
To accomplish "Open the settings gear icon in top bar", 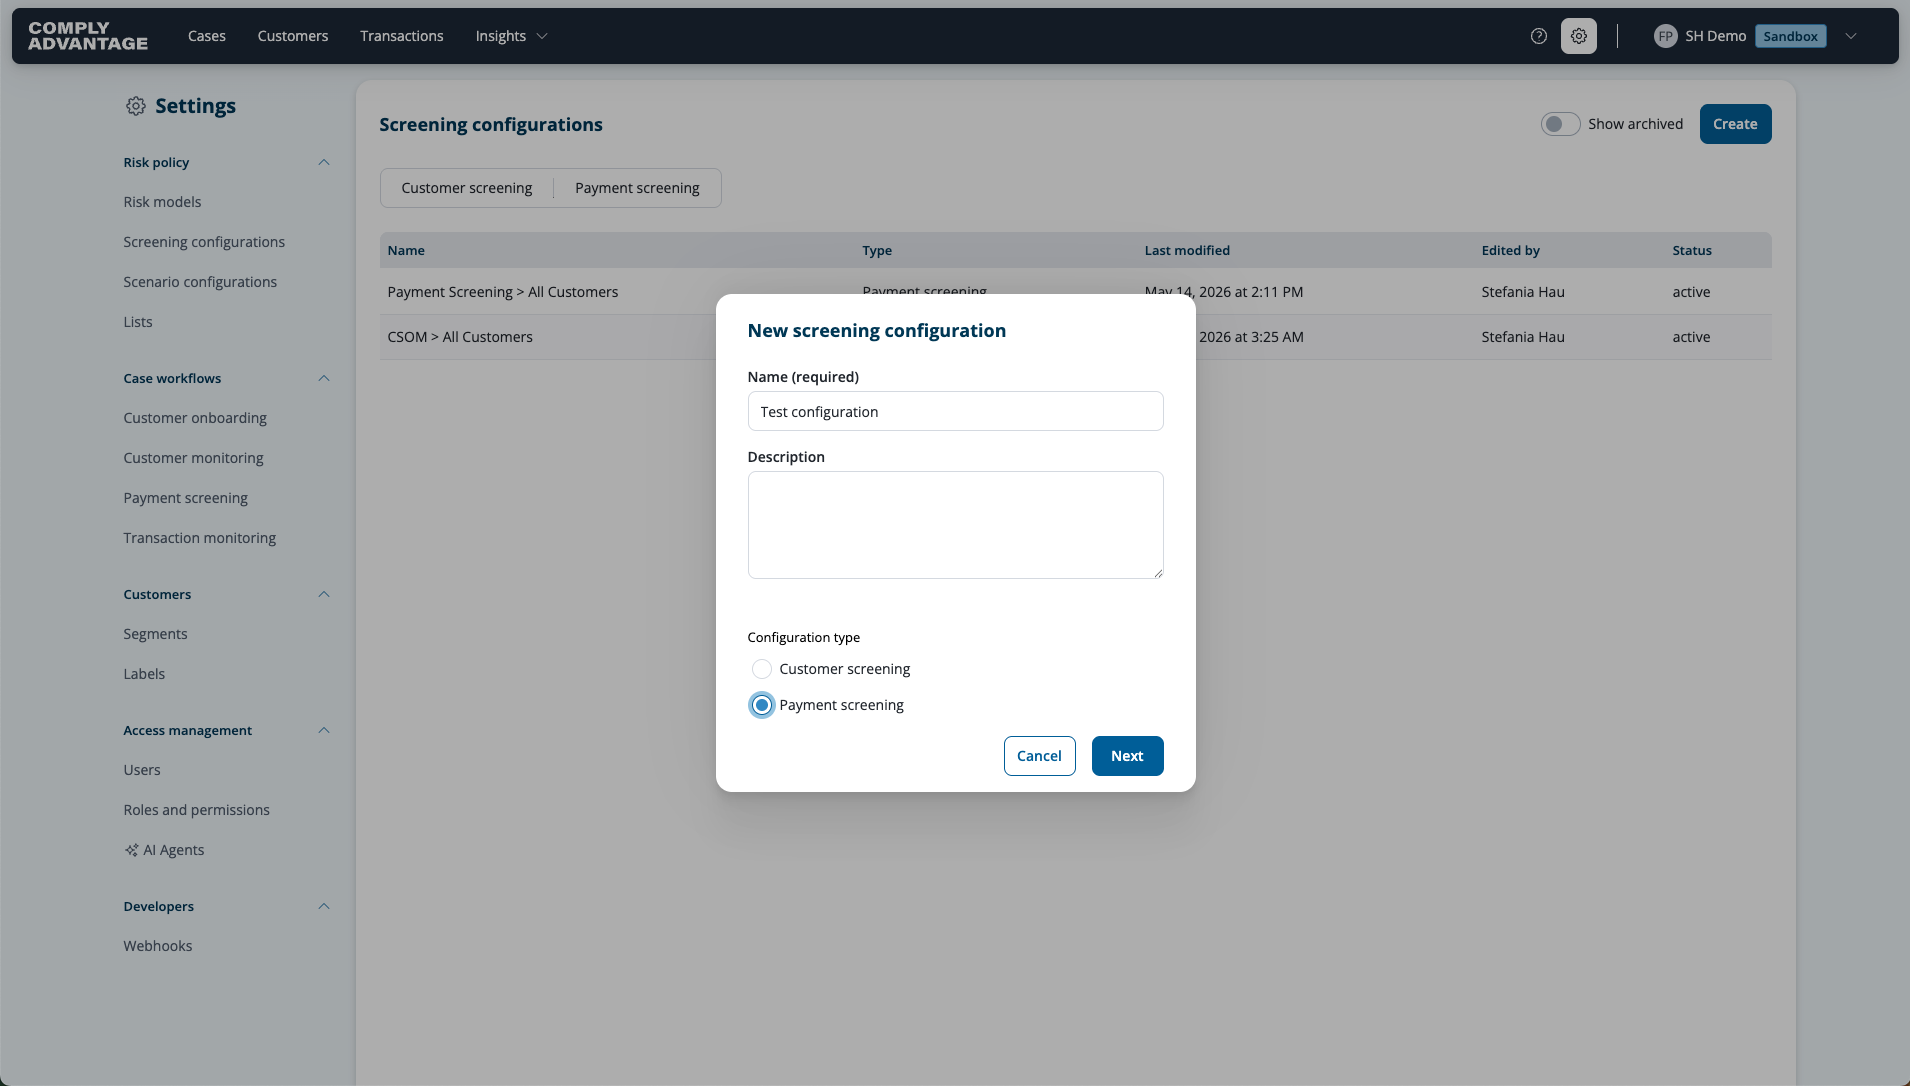I will [1579, 36].
